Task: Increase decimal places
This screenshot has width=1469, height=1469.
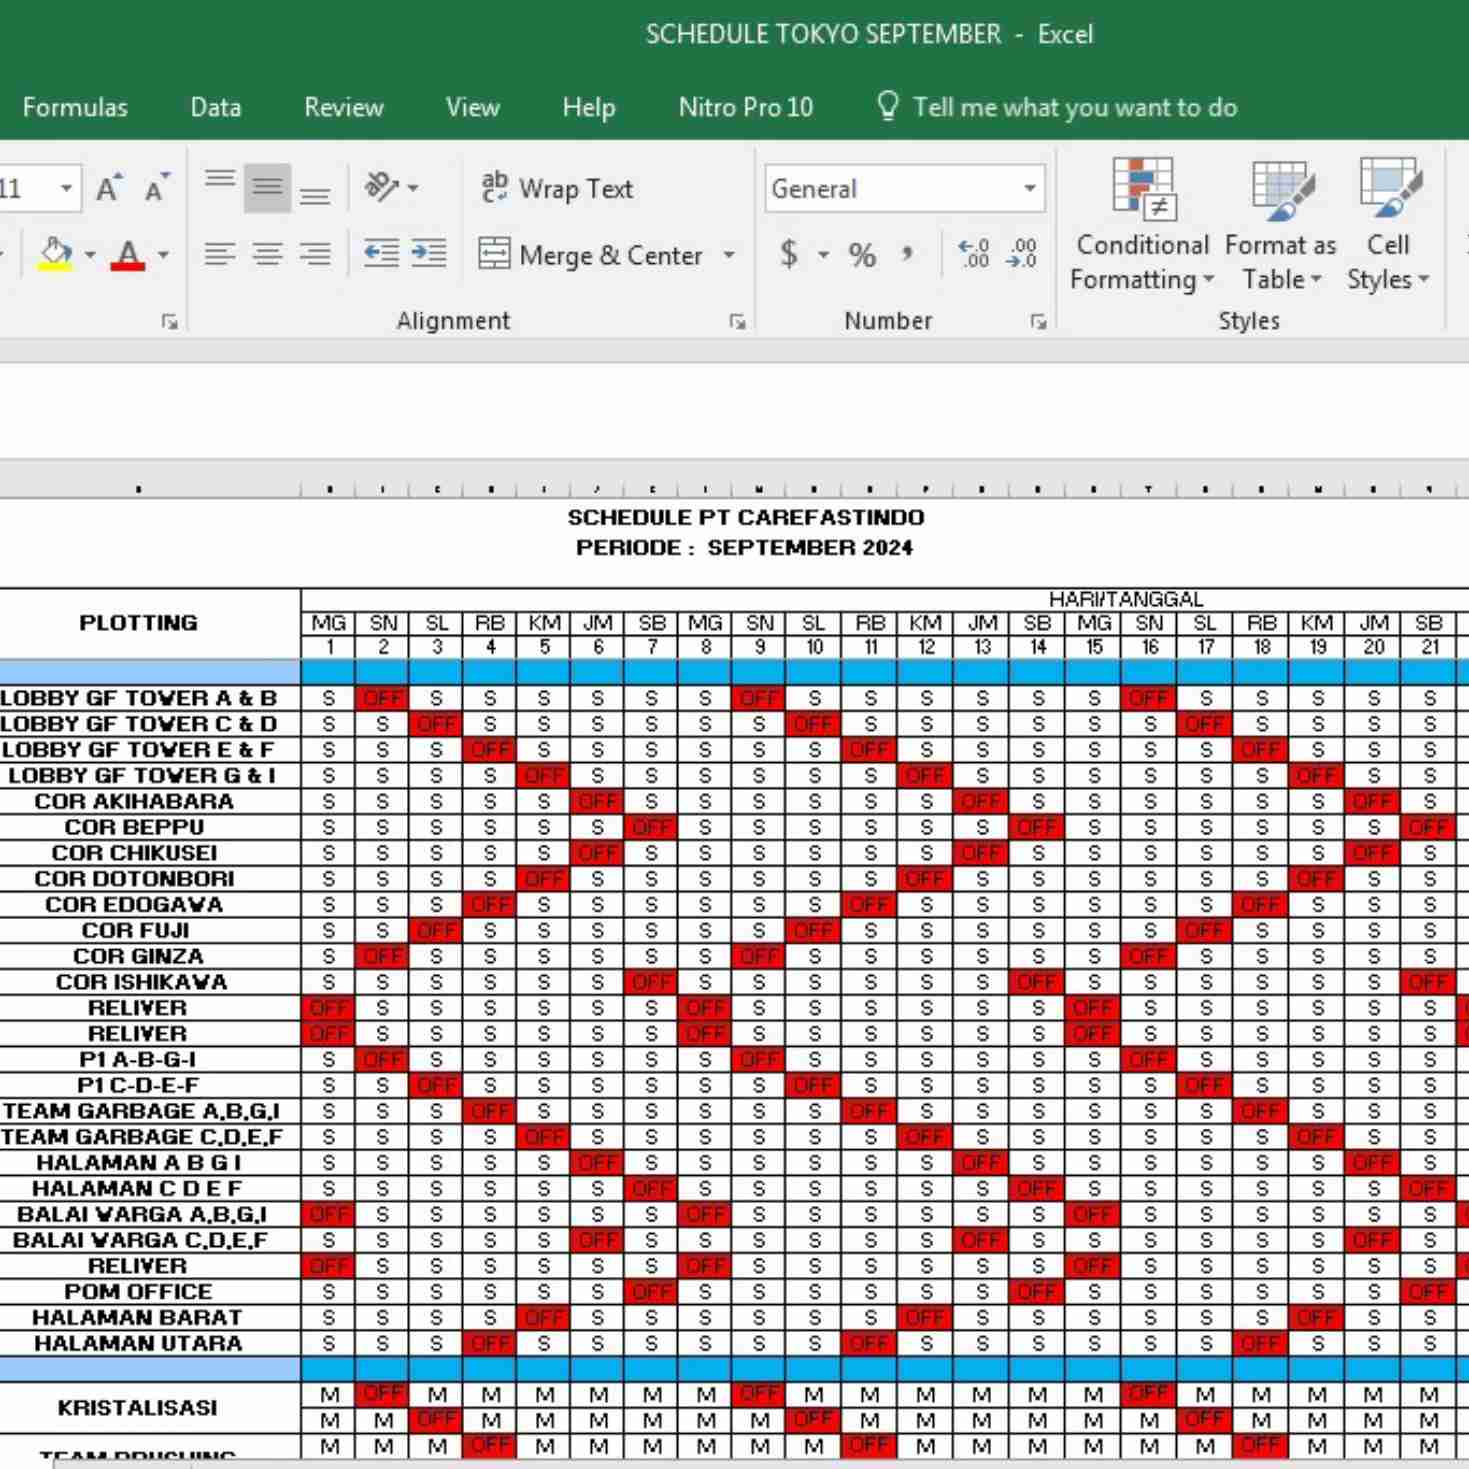Action: (973, 254)
